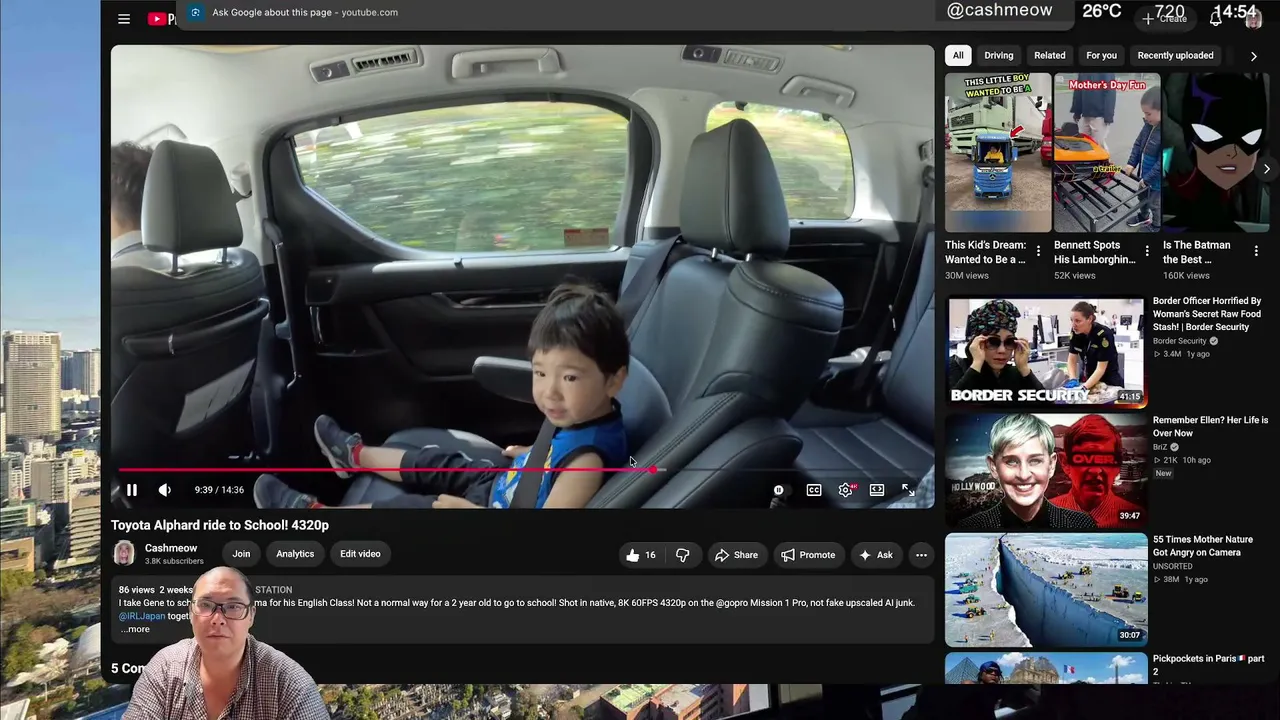1280x720 pixels.
Task: Show next Shorts with the shelf arrow
Action: (x=1266, y=169)
